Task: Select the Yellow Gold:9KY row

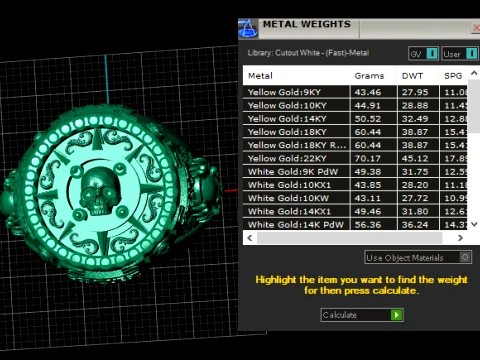Action: point(355,92)
